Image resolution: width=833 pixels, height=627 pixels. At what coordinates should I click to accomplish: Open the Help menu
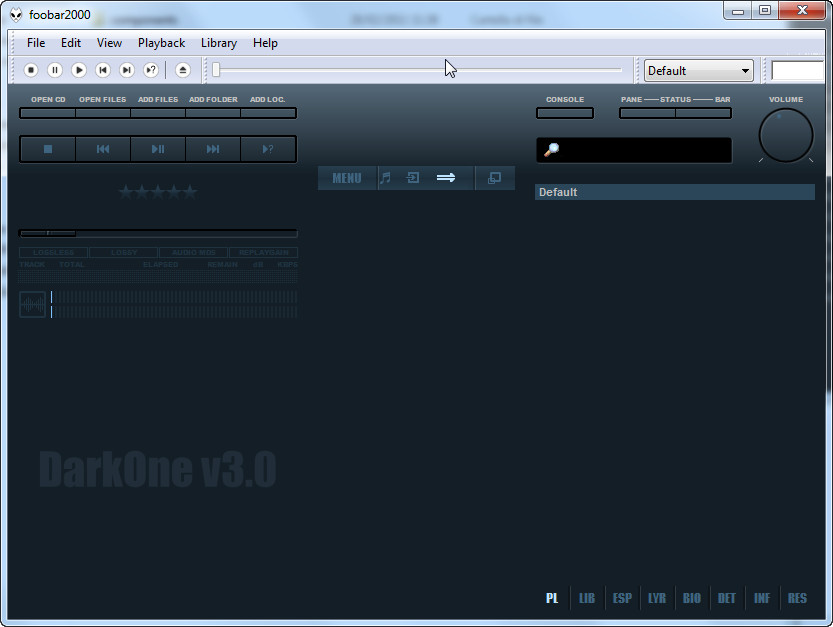pyautogui.click(x=265, y=43)
